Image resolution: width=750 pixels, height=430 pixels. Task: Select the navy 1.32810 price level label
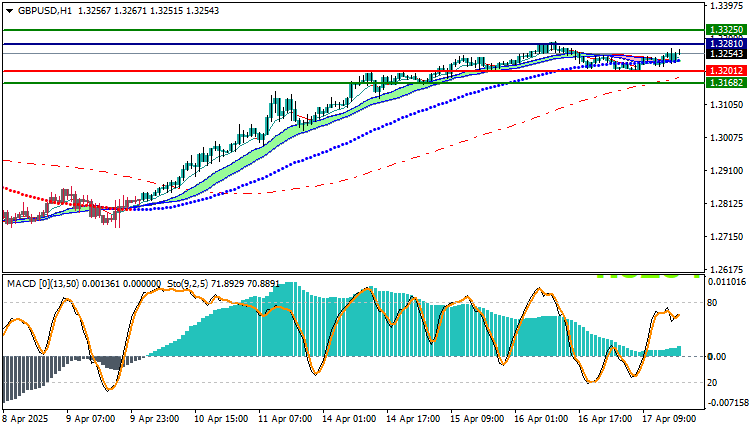coord(726,44)
